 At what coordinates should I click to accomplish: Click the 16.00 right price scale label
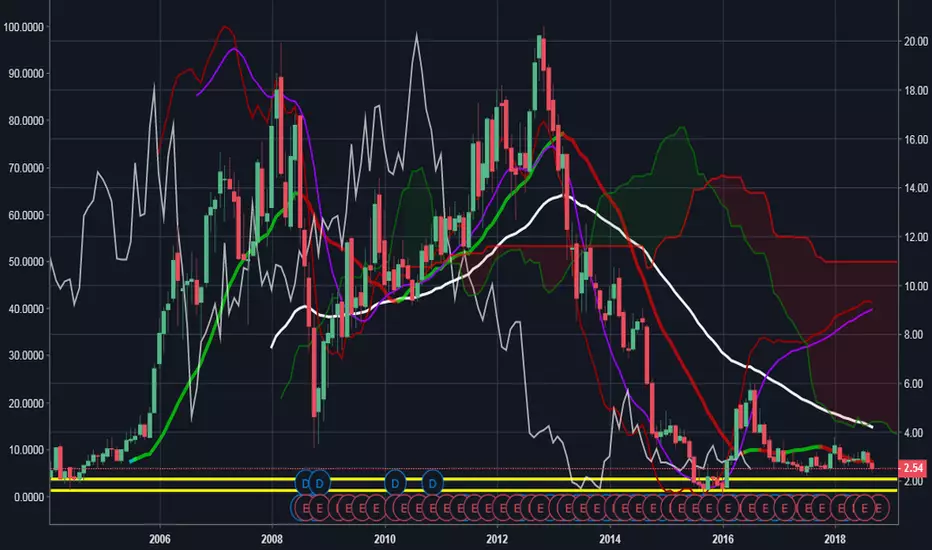[x=916, y=139]
